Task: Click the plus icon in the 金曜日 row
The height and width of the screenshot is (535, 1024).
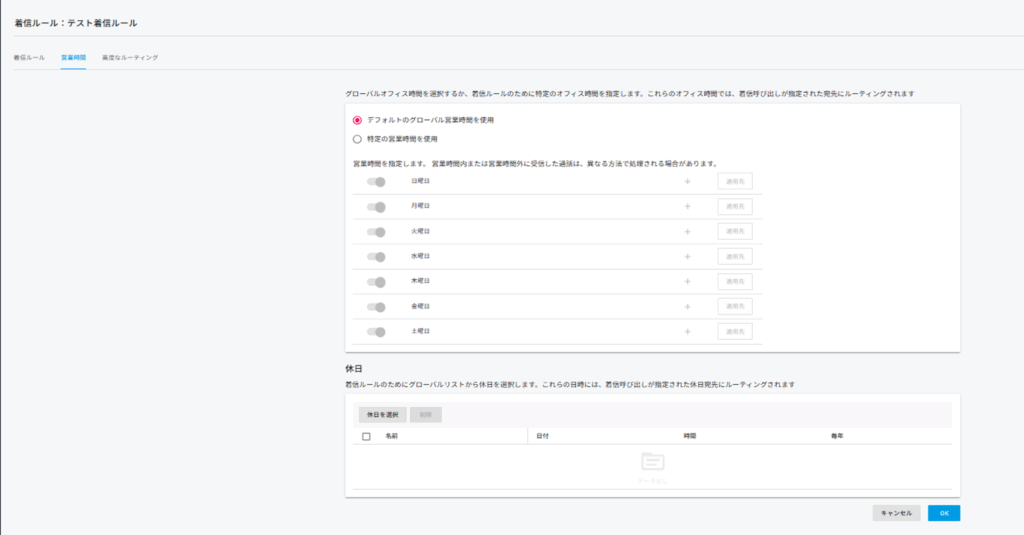Action: (x=687, y=307)
